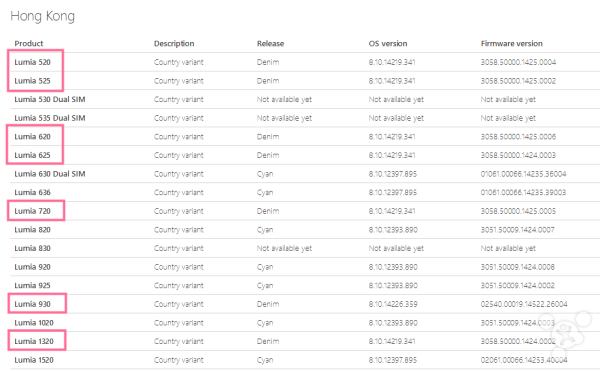This screenshot has height=371, width=600.
Task: Click the Hong Kong section heading
Action: point(42,16)
